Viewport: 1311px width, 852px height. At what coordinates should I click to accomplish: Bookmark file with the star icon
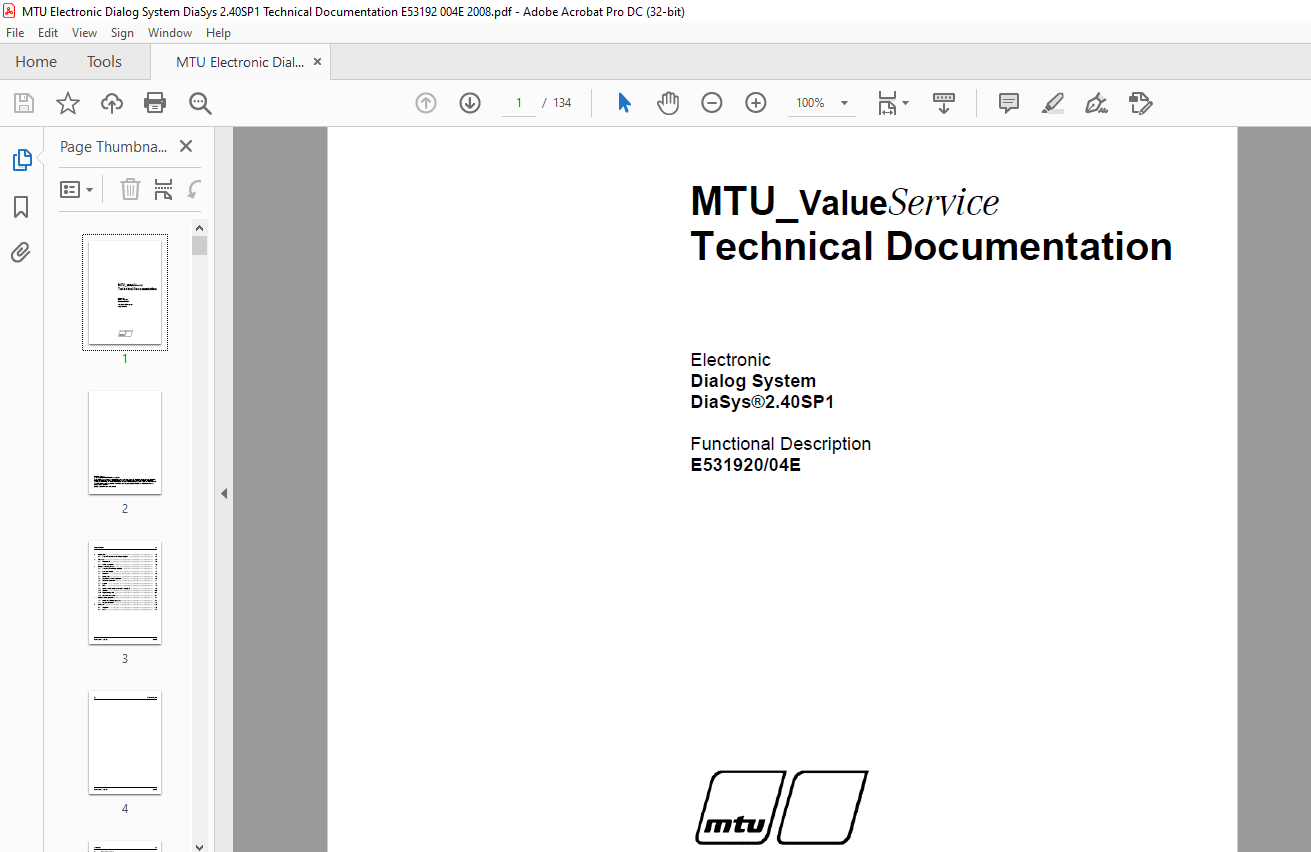(68, 103)
